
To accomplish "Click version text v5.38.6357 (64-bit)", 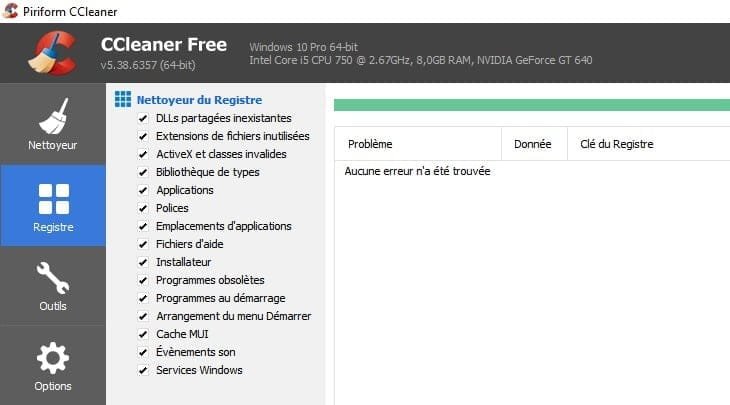I will click(148, 65).
